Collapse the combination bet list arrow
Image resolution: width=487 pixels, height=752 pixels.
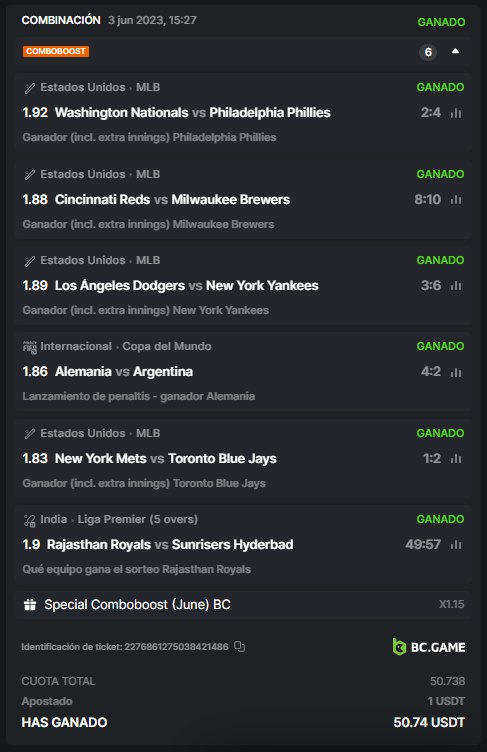point(455,51)
